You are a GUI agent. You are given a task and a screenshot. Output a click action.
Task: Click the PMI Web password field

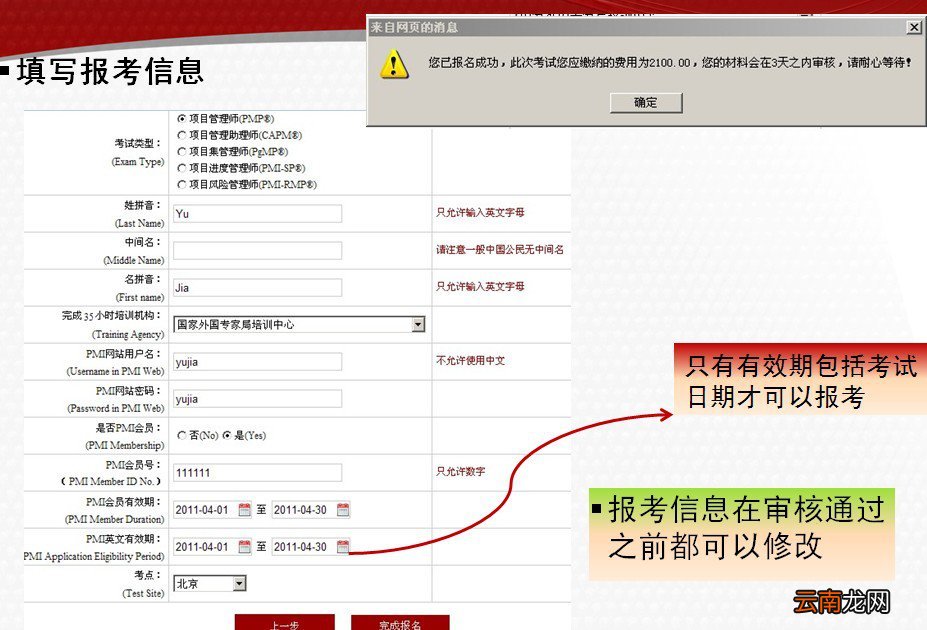tap(257, 399)
